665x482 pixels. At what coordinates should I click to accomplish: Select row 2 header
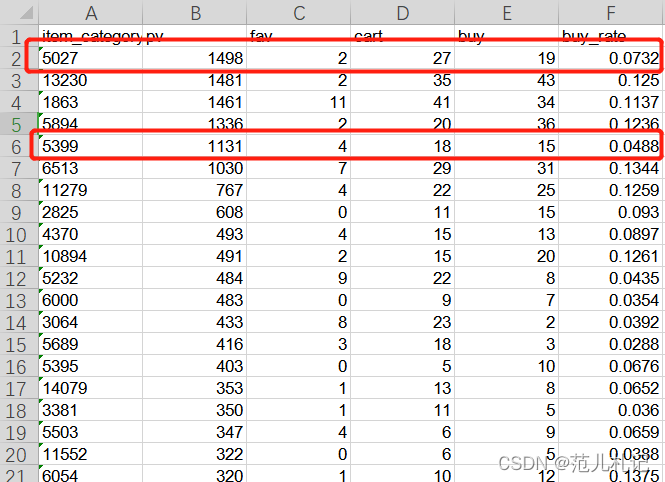coord(19,58)
